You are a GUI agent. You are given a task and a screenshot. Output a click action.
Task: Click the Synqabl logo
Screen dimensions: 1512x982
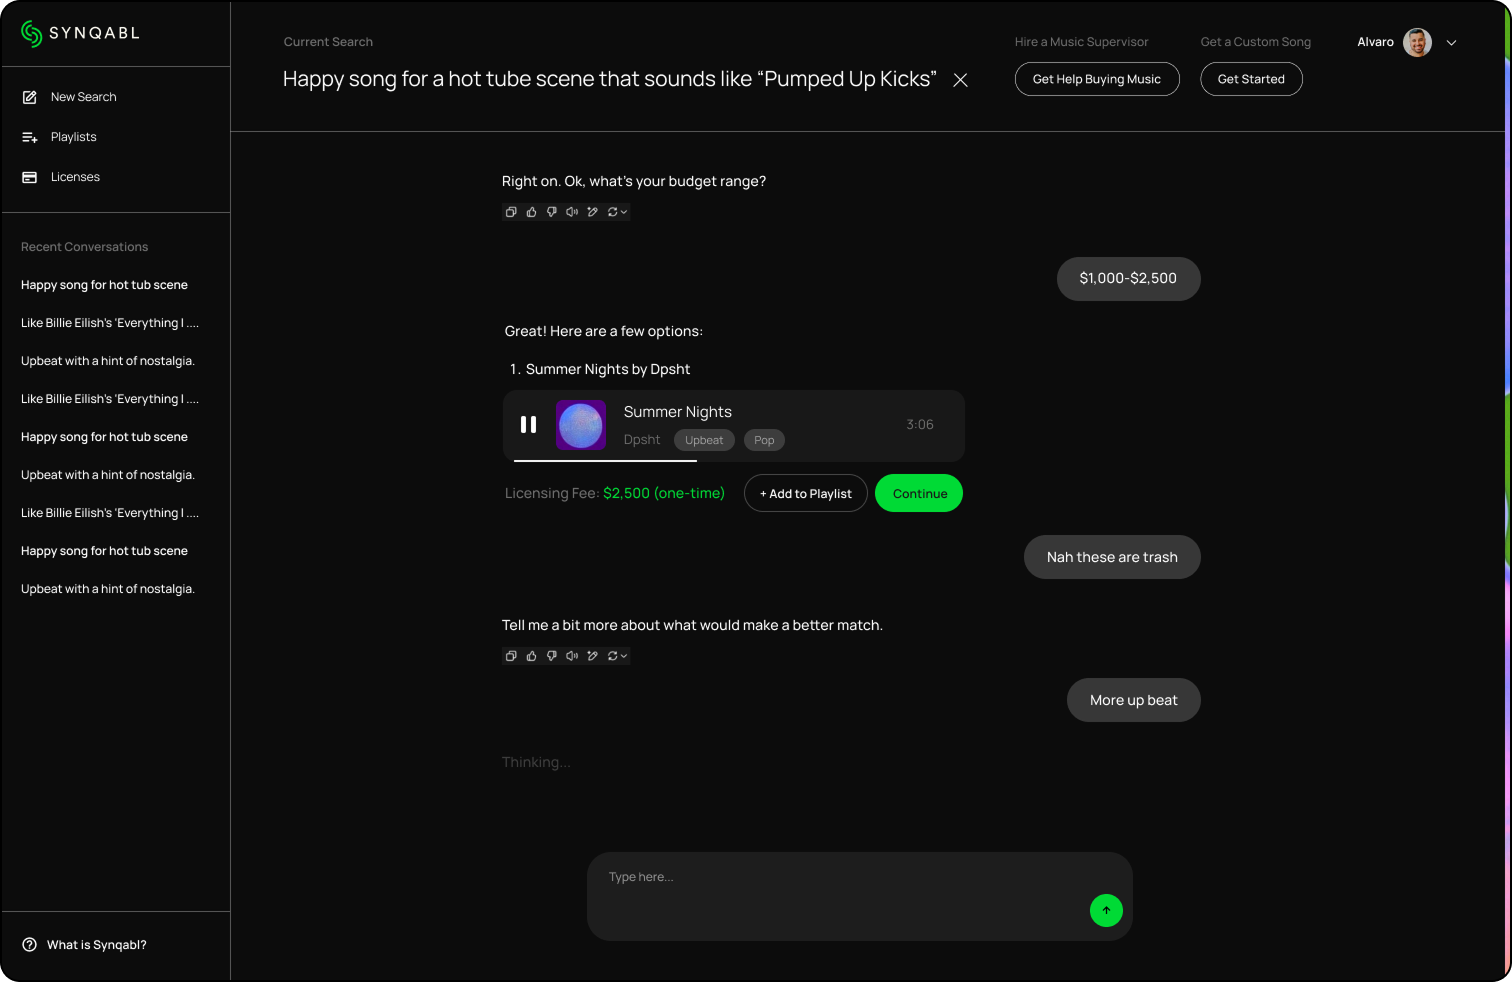click(x=80, y=33)
